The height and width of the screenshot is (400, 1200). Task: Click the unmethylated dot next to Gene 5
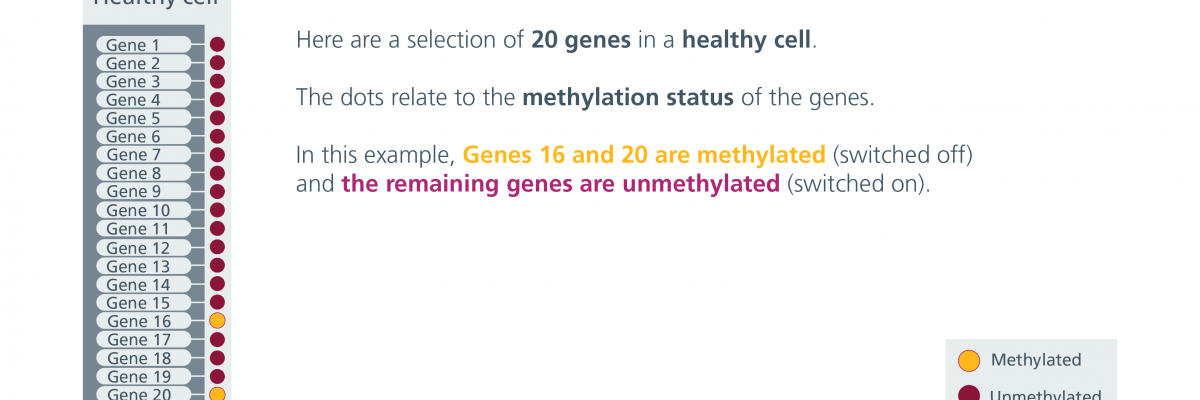click(x=217, y=118)
